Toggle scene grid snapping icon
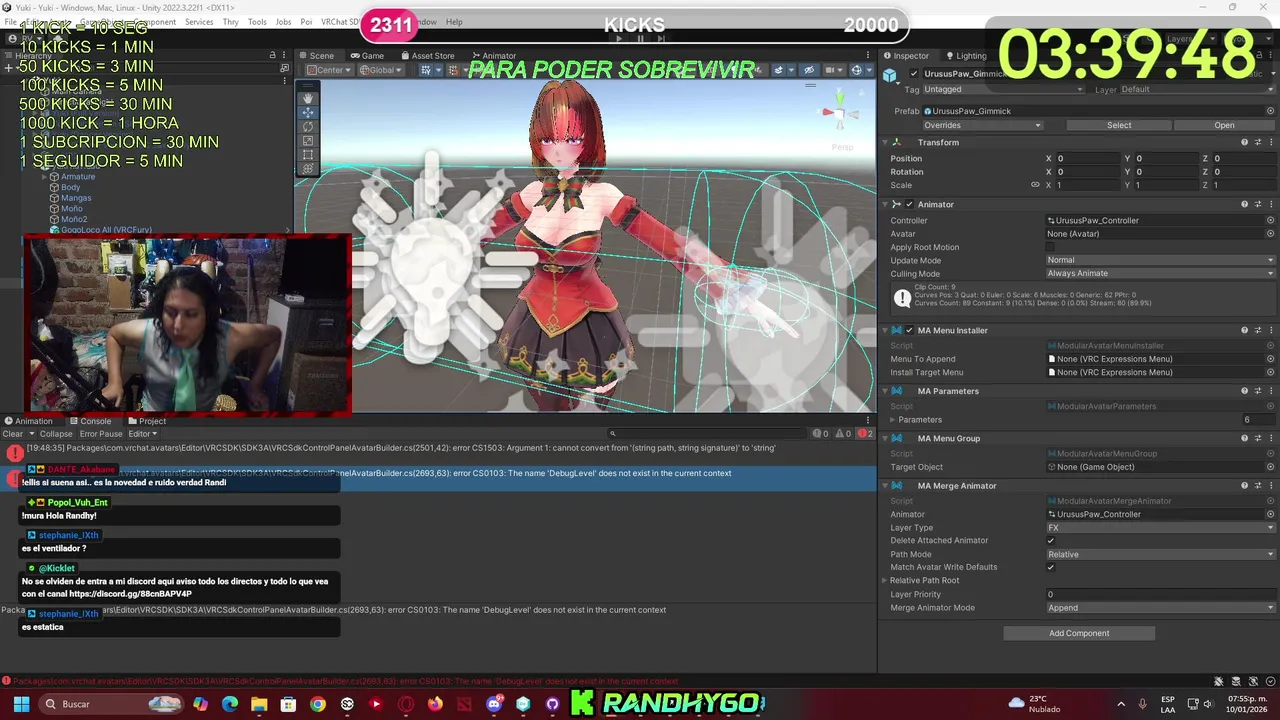 (427, 70)
